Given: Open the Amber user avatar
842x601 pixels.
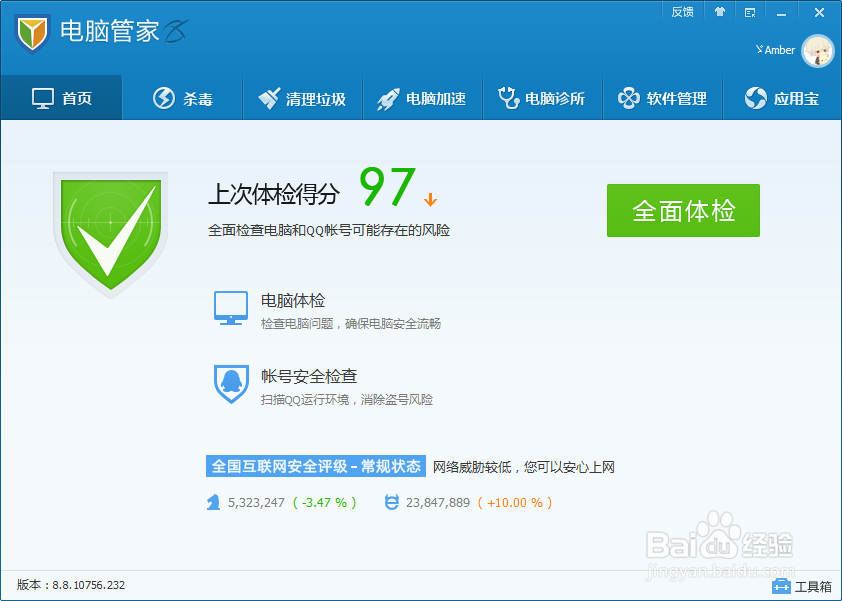Looking at the screenshot, I should (817, 51).
